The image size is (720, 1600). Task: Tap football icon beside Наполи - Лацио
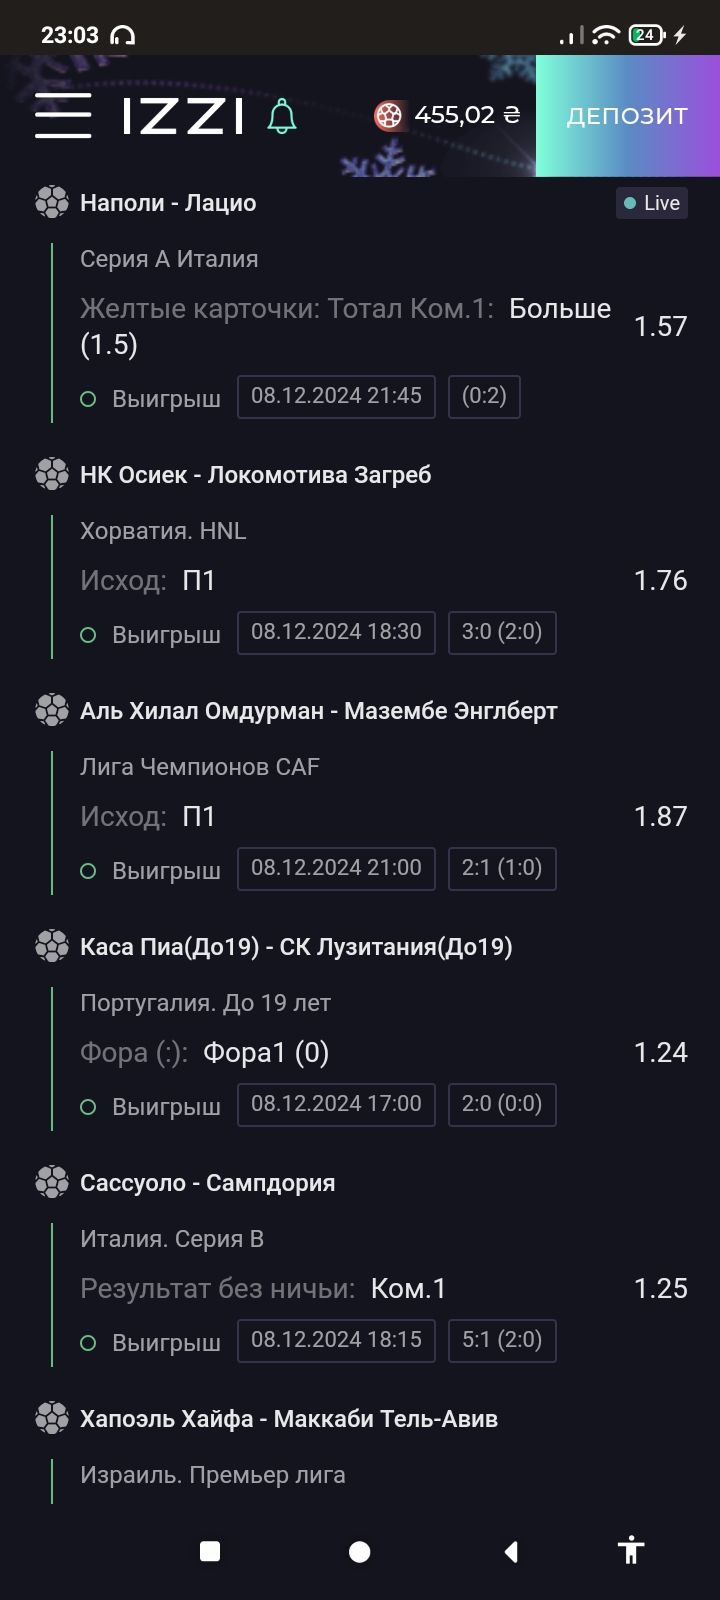(52, 203)
